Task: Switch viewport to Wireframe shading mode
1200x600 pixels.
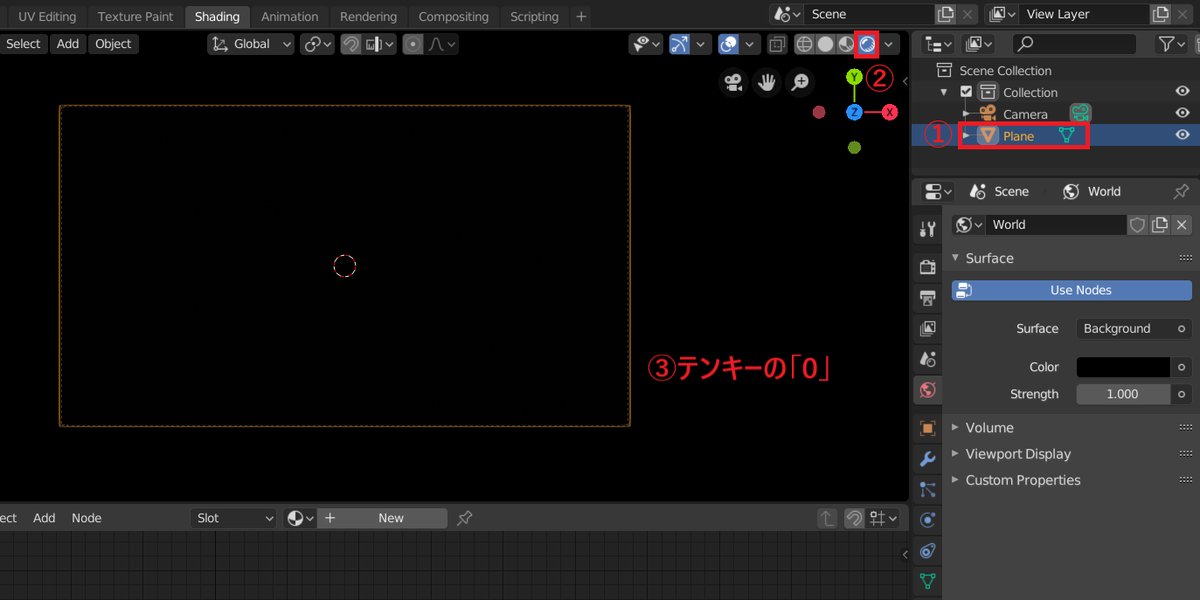Action: pyautogui.click(x=804, y=43)
